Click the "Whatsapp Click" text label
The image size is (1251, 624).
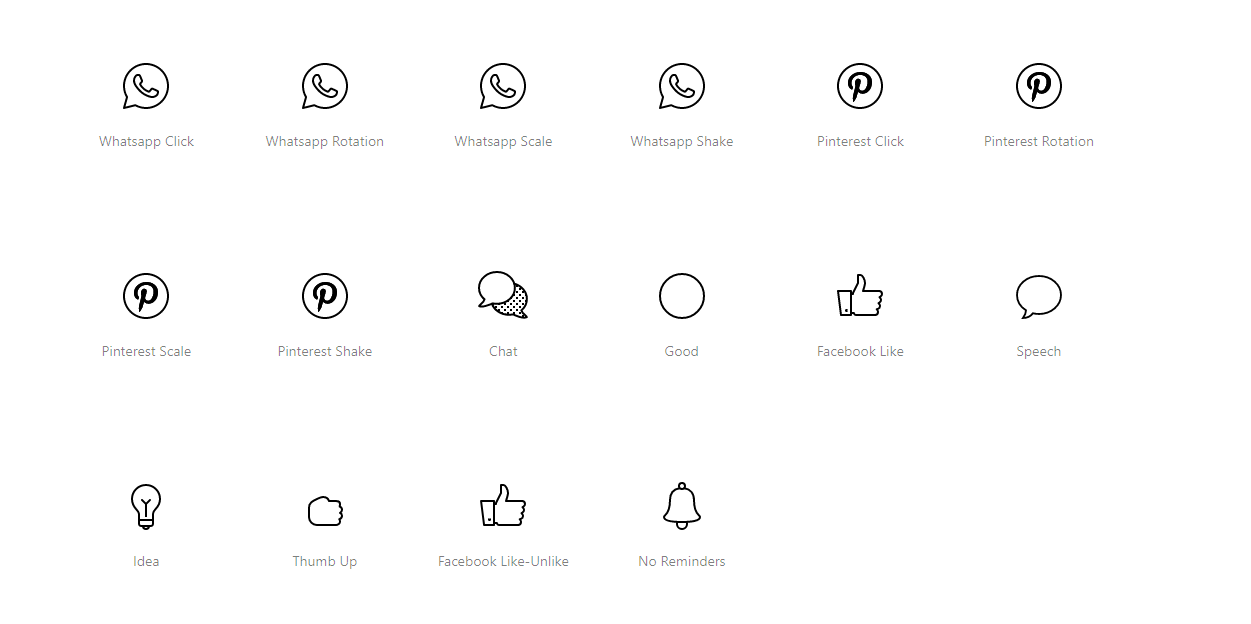146,141
